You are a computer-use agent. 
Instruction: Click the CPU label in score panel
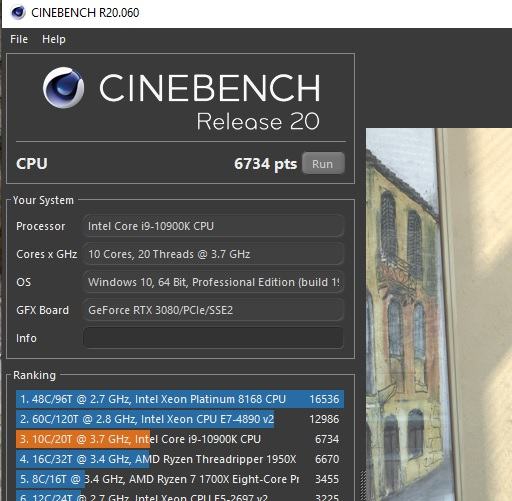click(32, 164)
